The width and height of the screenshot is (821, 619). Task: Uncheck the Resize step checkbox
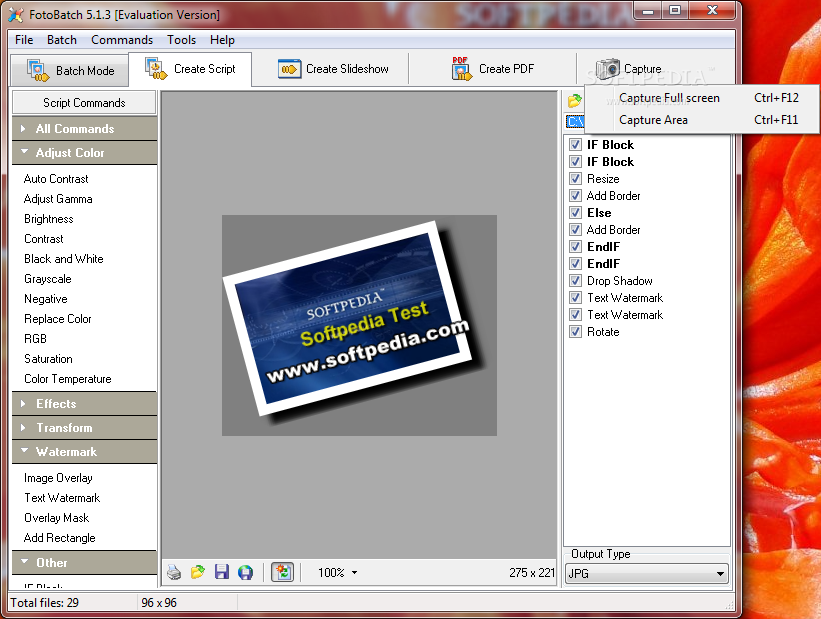[x=575, y=179]
